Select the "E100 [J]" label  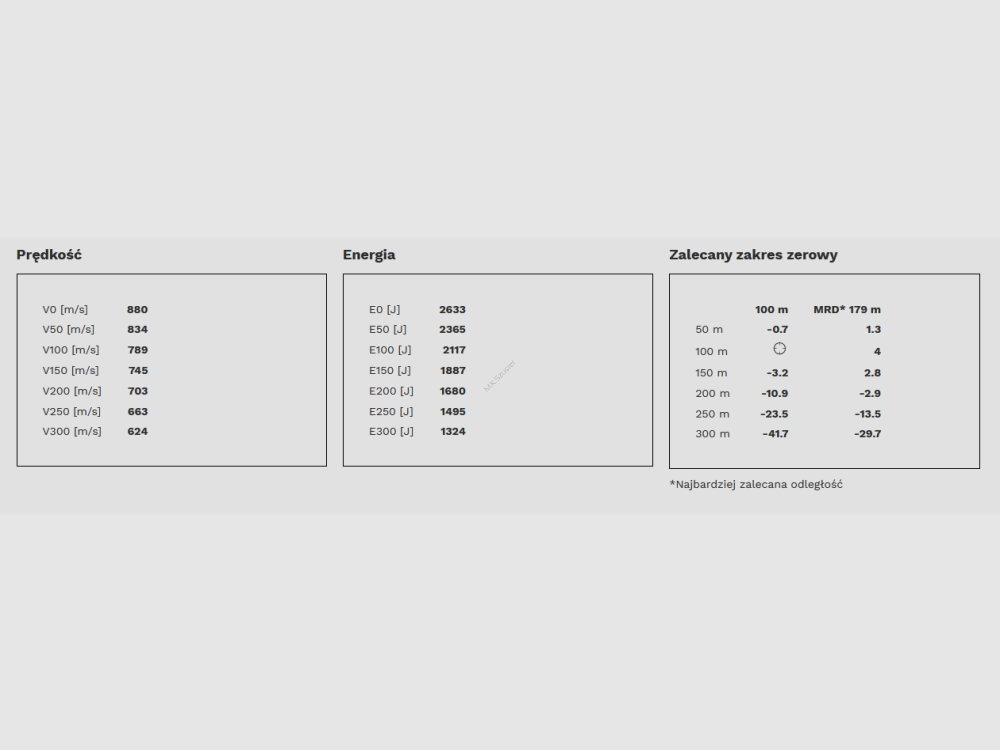click(390, 350)
